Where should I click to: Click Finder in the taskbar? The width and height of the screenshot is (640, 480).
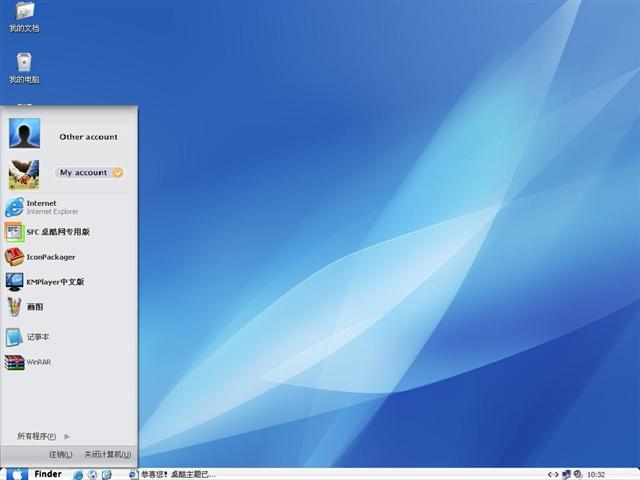(x=47, y=474)
